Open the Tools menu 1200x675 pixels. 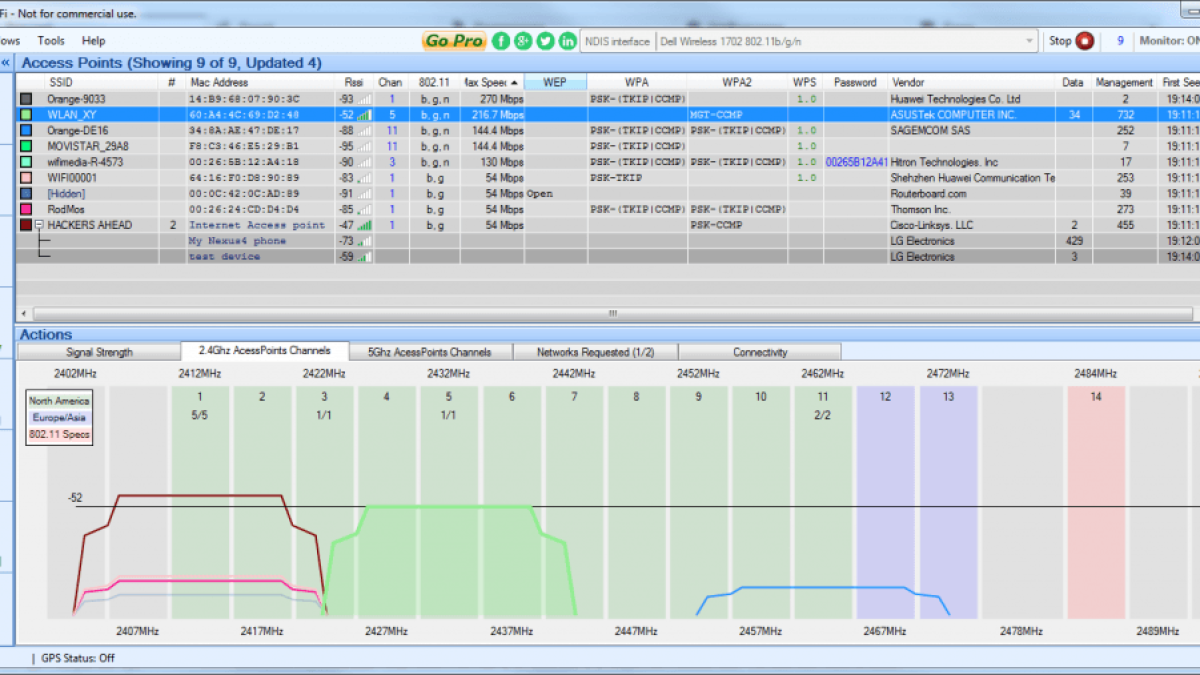[51, 41]
